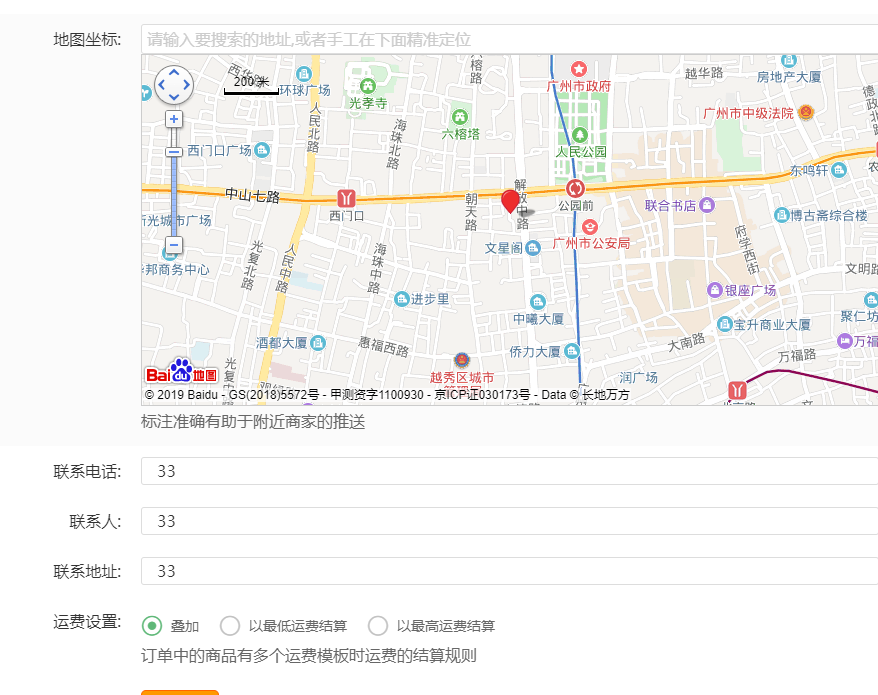The image size is (878, 695).
Task: Click the Baidu map logo
Action: [x=181, y=373]
